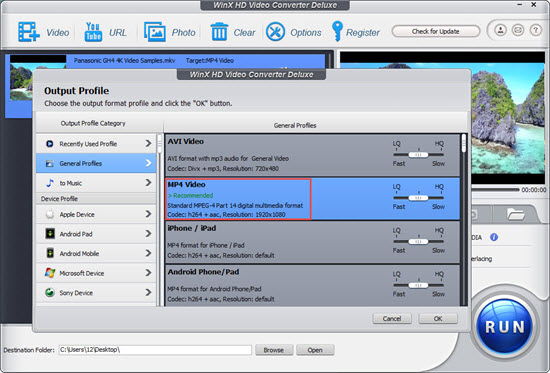Expand Android Mobile chevron
The width and height of the screenshot is (550, 373).
(148, 253)
